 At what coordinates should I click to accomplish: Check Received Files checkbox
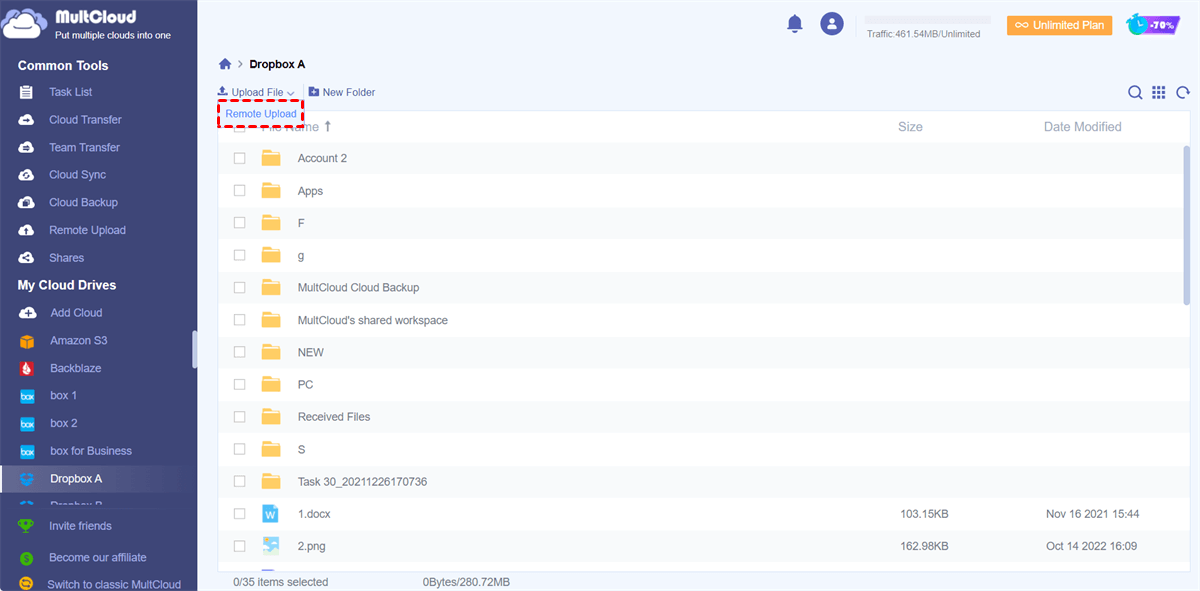pyautogui.click(x=239, y=417)
